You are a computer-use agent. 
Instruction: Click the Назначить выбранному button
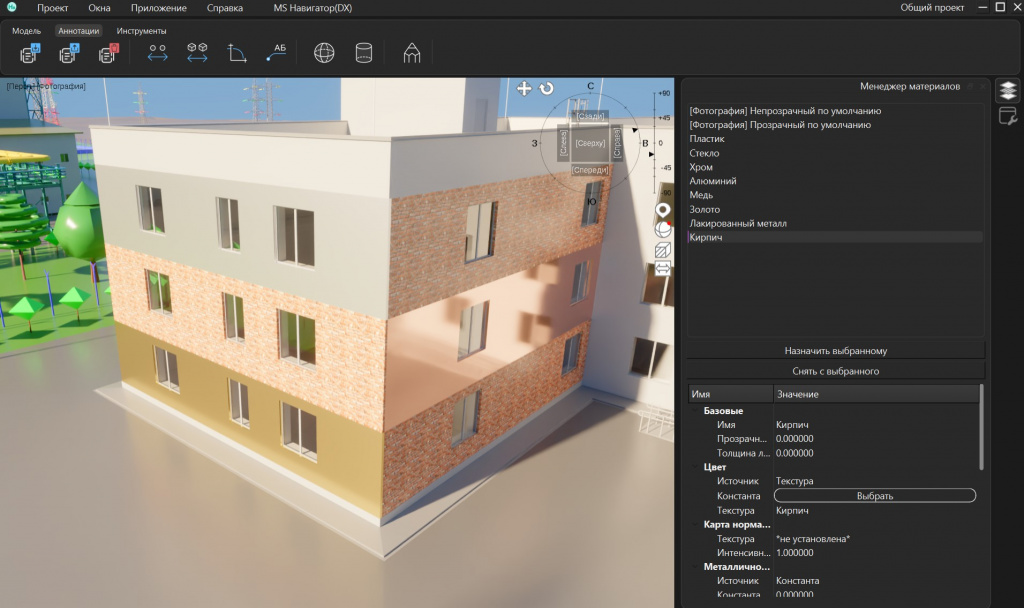tap(835, 351)
